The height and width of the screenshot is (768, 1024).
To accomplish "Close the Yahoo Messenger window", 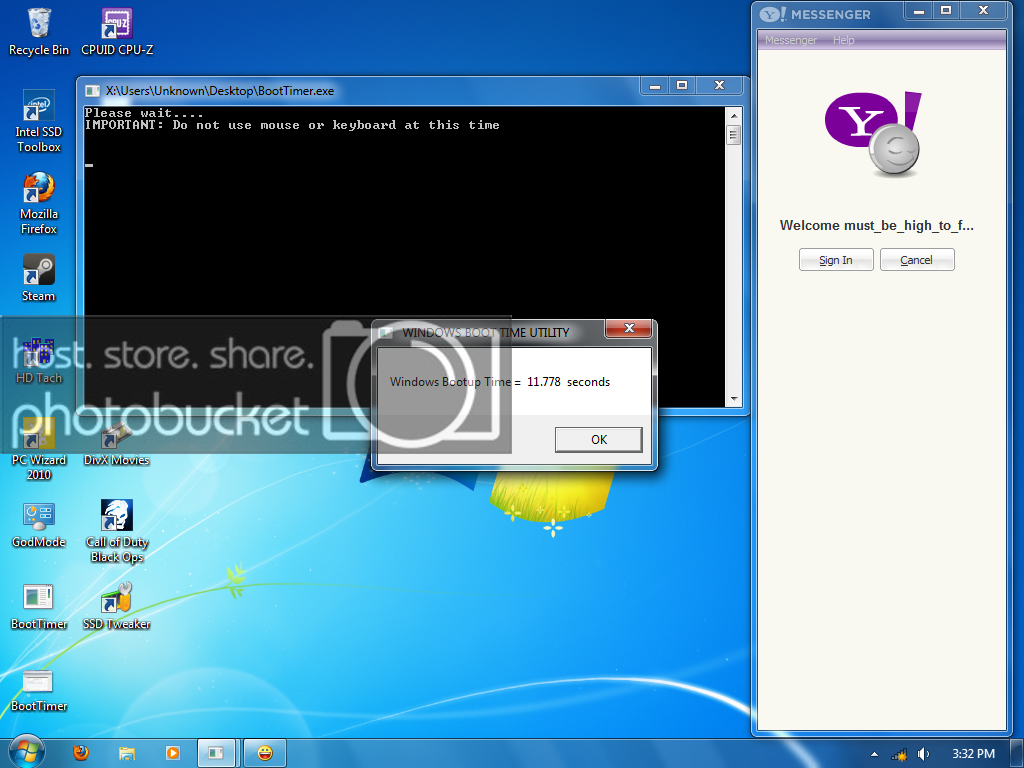I will click(x=983, y=11).
